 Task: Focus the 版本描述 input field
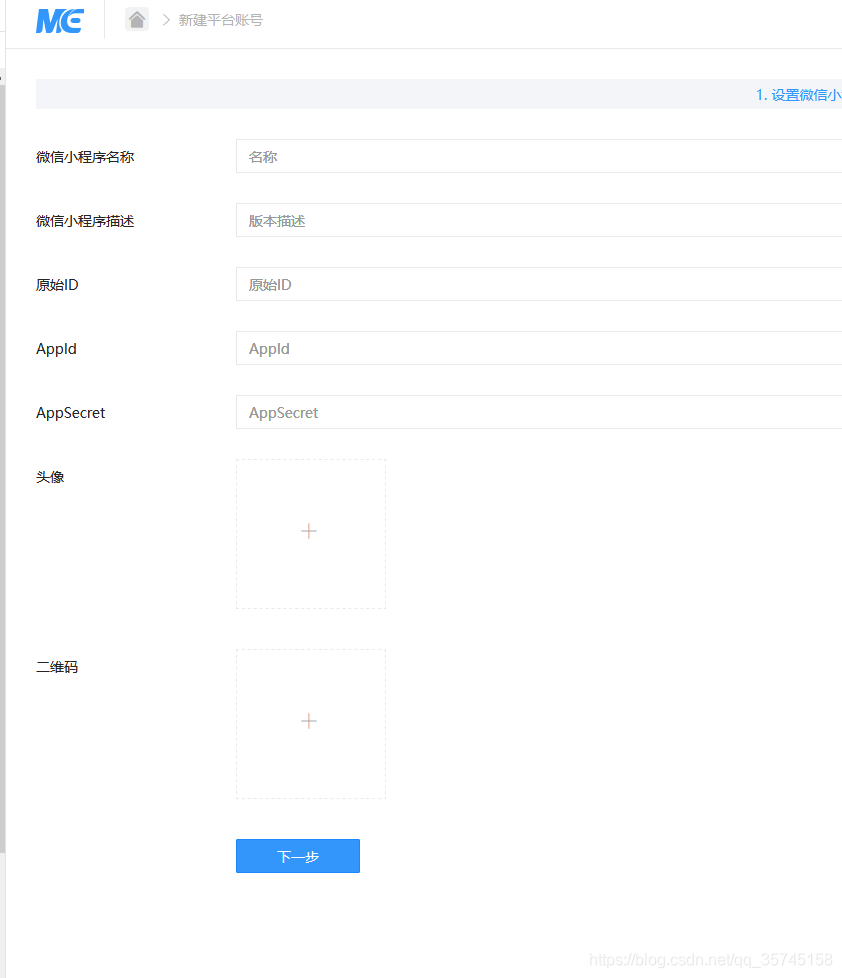coord(539,220)
